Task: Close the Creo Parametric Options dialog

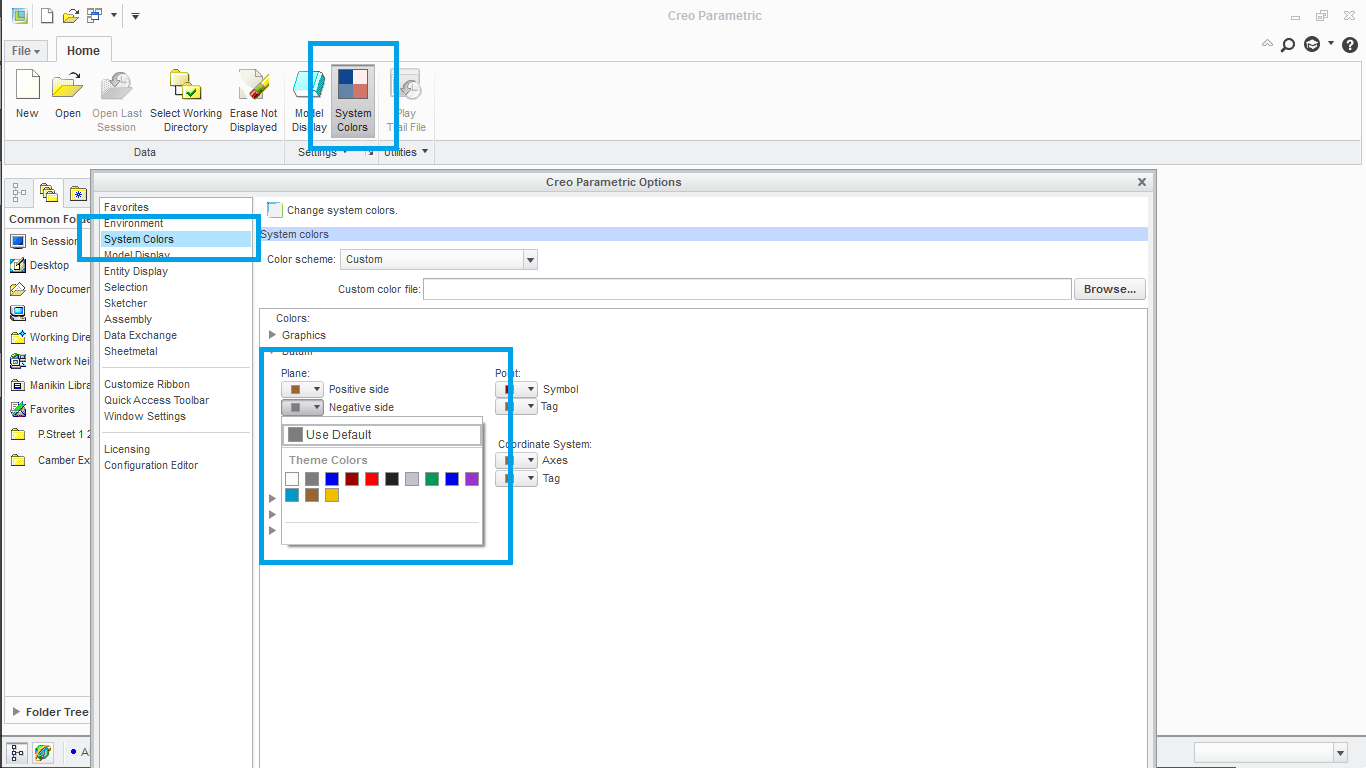Action: click(1142, 182)
